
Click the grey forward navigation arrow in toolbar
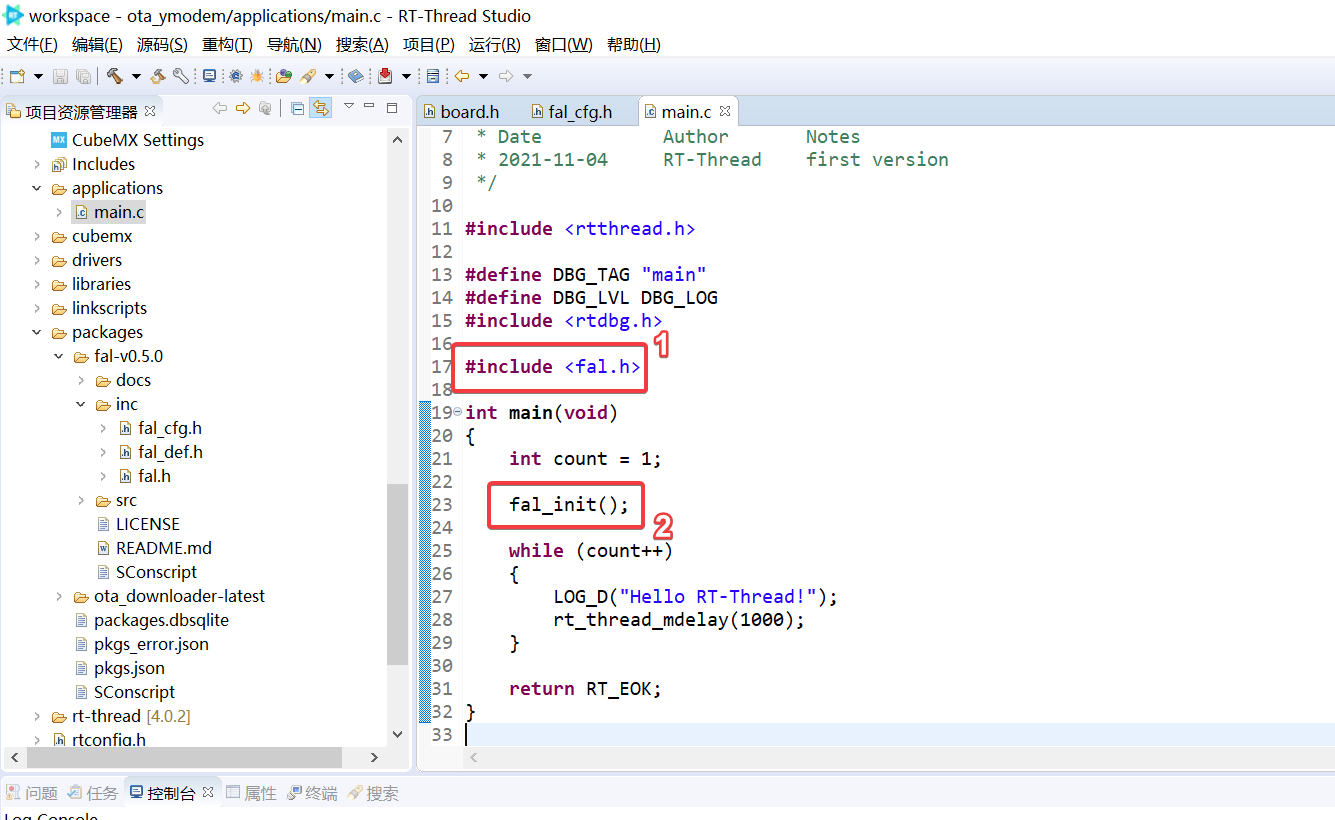tap(505, 76)
